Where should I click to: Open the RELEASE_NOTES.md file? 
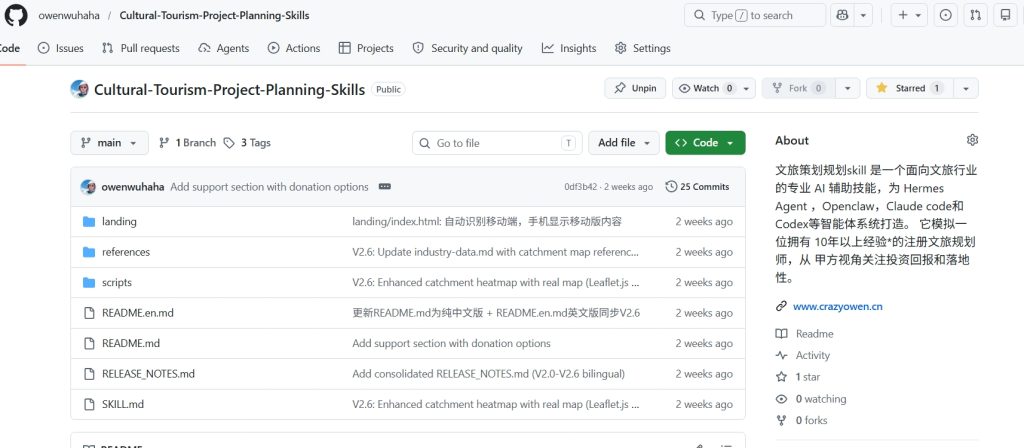coord(148,374)
